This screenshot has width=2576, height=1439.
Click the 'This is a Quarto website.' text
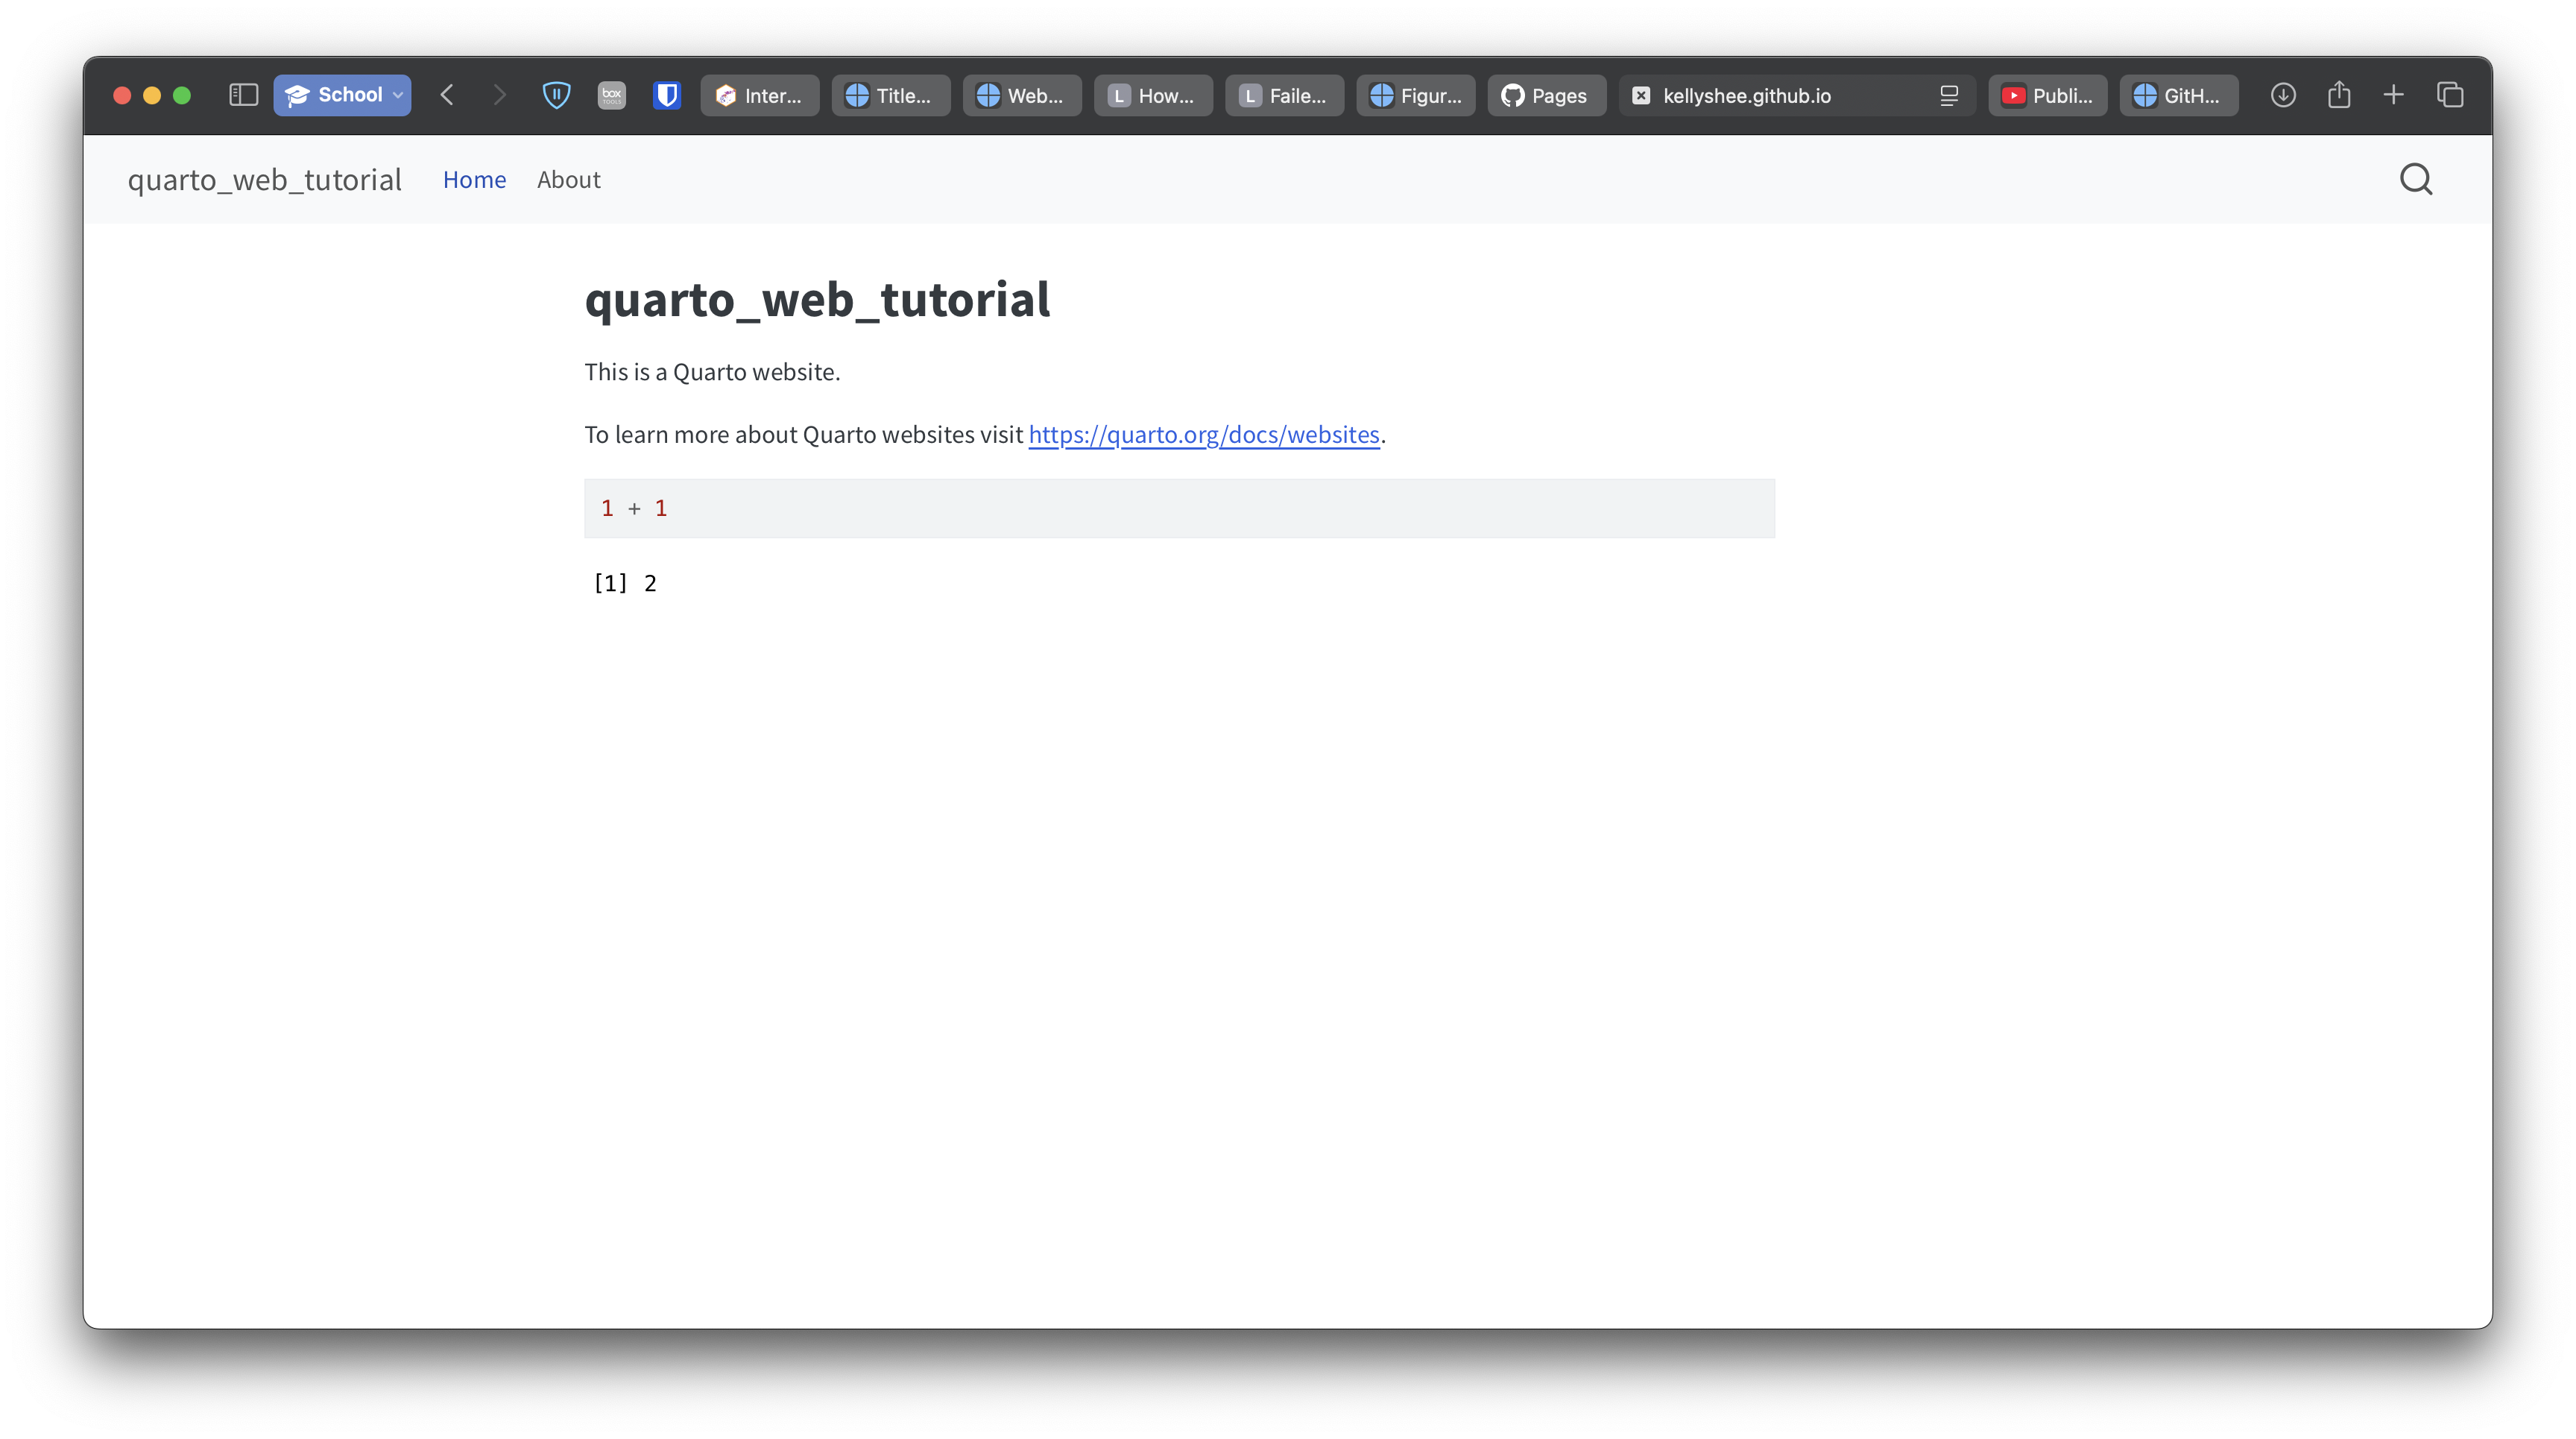(712, 372)
